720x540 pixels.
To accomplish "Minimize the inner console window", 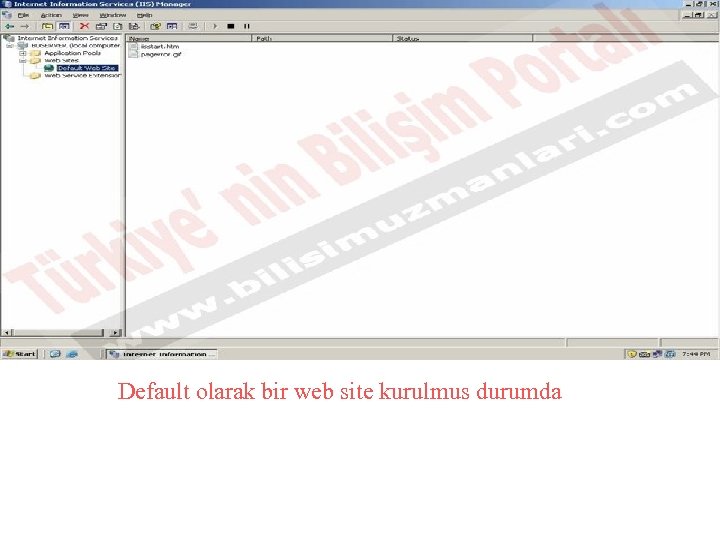I will 687,15.
